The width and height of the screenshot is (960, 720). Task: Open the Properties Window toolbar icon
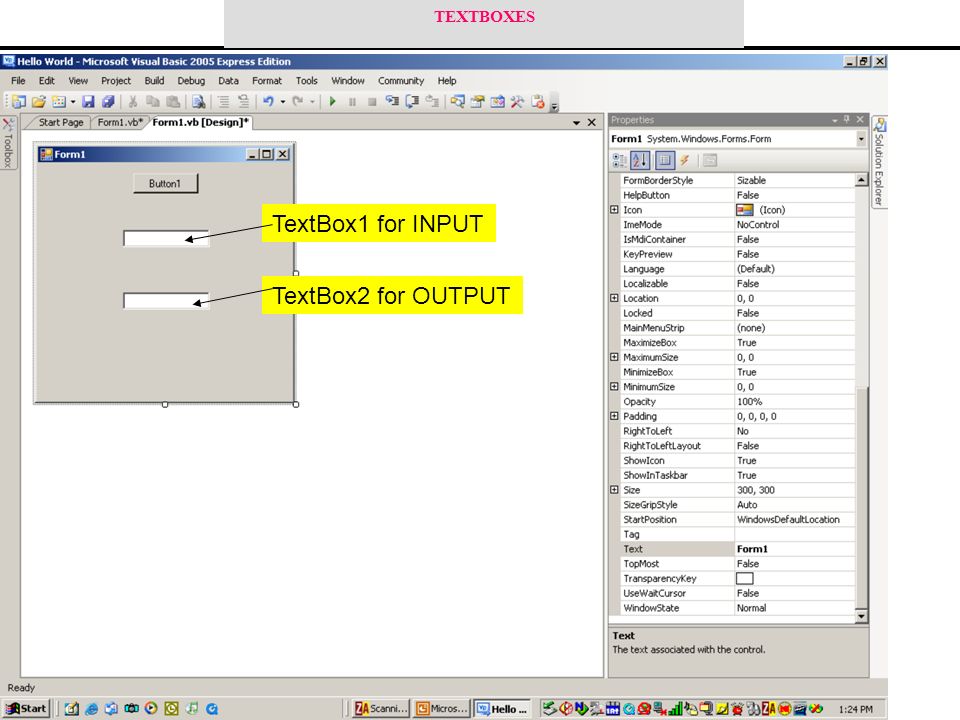pyautogui.click(x=478, y=102)
